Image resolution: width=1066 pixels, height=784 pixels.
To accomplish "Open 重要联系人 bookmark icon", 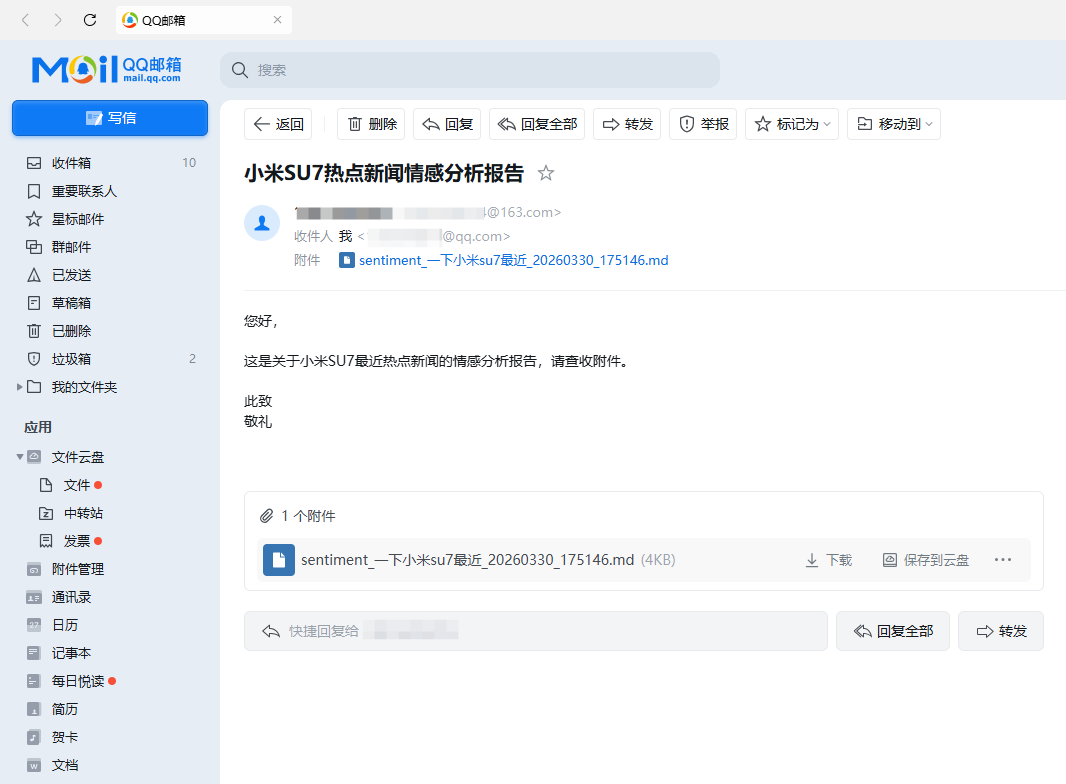I will [x=33, y=191].
